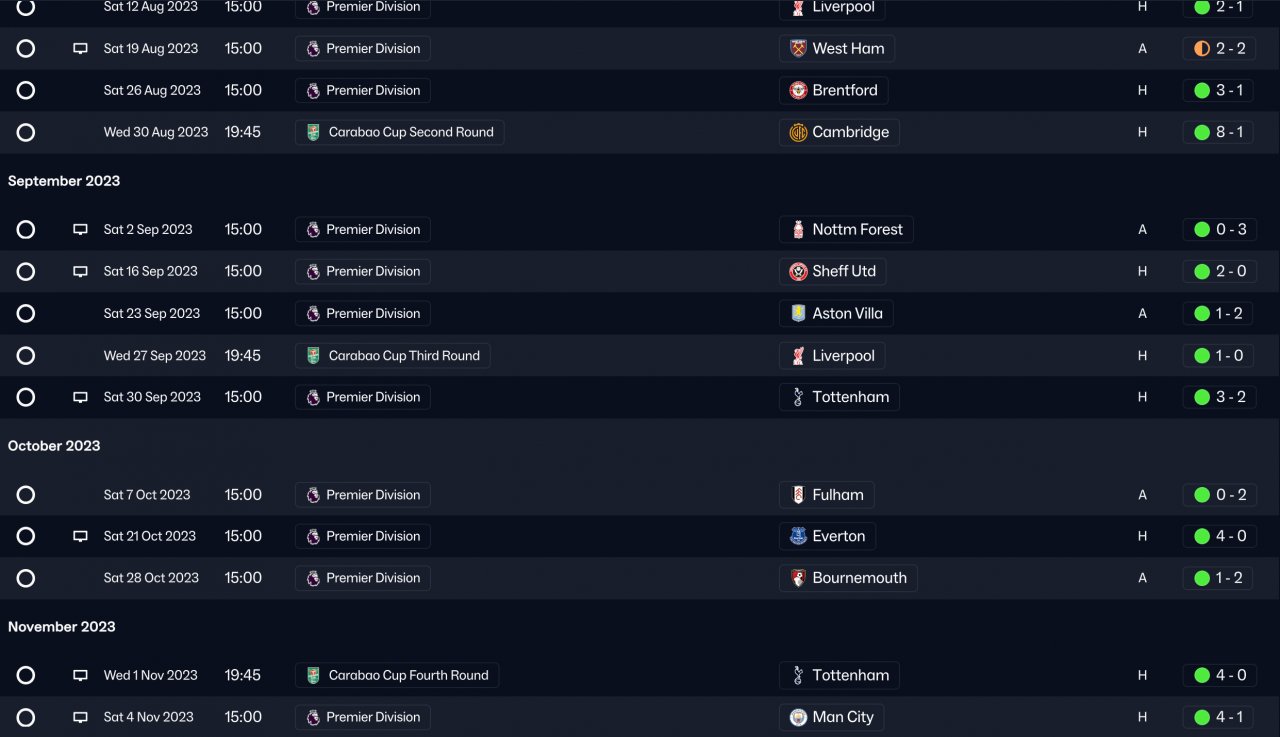Click the Cambridge club crest icon
The width and height of the screenshot is (1280, 737).
798,133
